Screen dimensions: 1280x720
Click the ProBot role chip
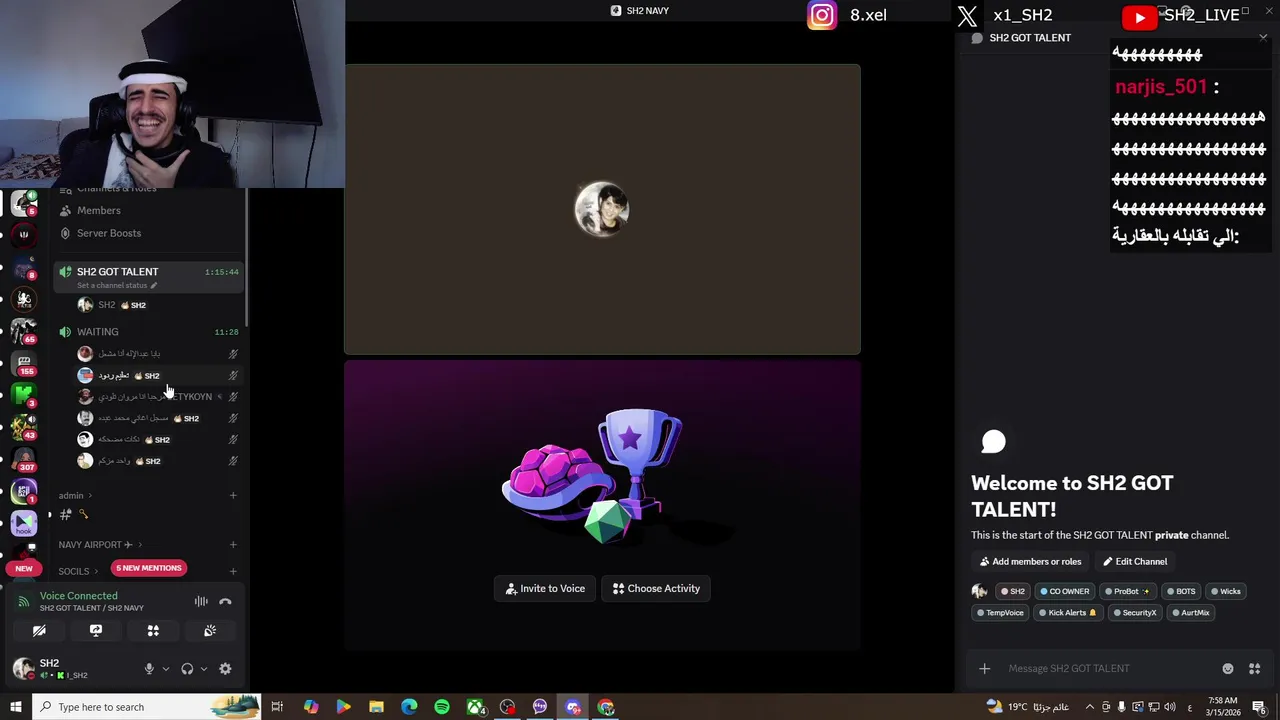(1127, 591)
